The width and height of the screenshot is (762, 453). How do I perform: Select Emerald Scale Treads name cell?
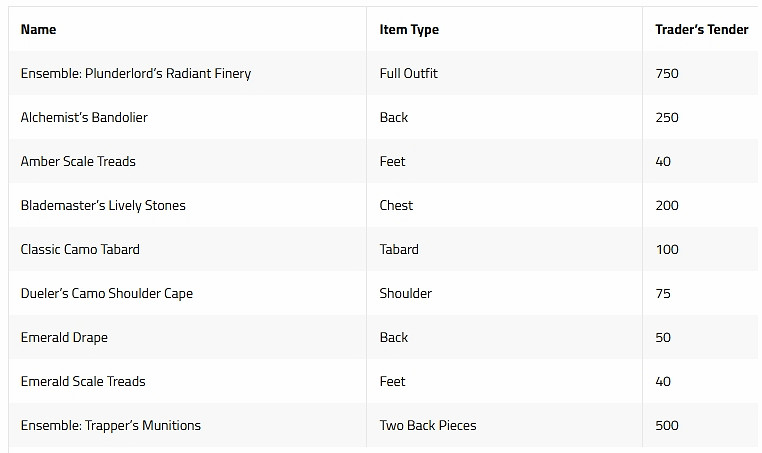coord(83,382)
